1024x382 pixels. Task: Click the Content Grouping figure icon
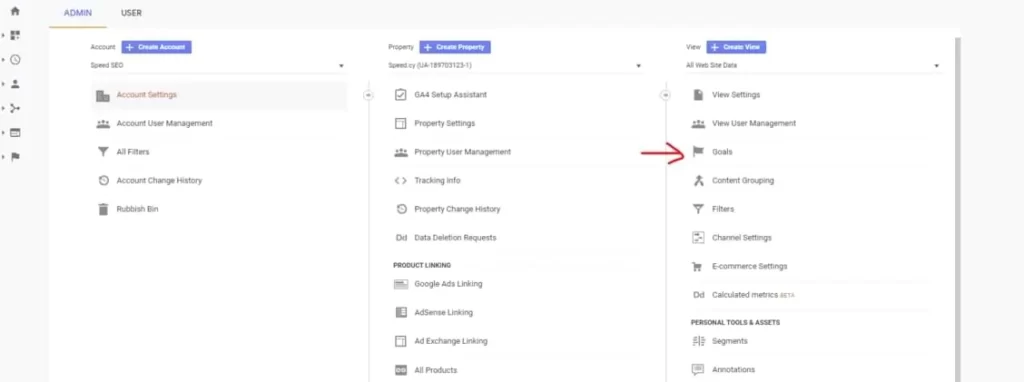(x=698, y=181)
